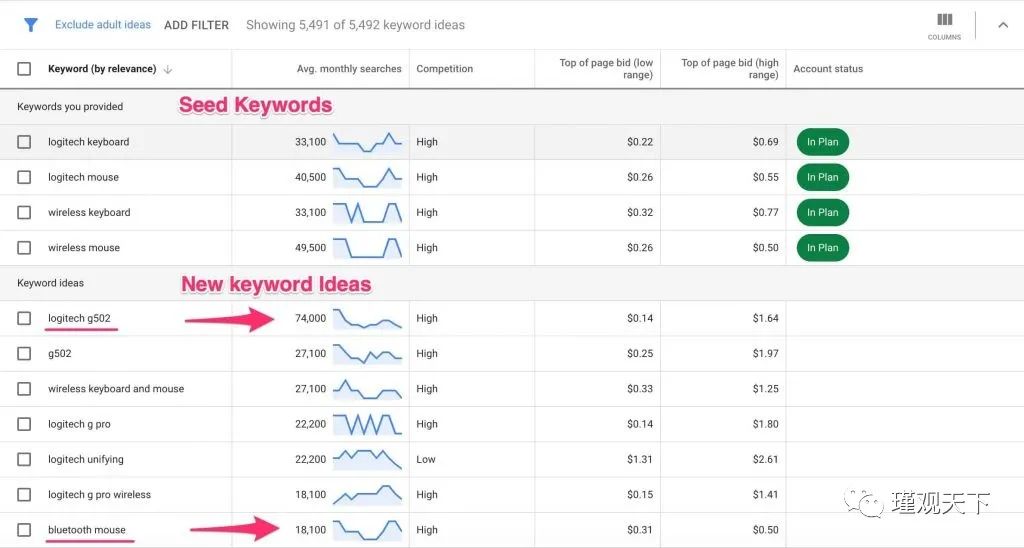Click the ADD FILTER button
This screenshot has height=548, width=1024.
[196, 25]
